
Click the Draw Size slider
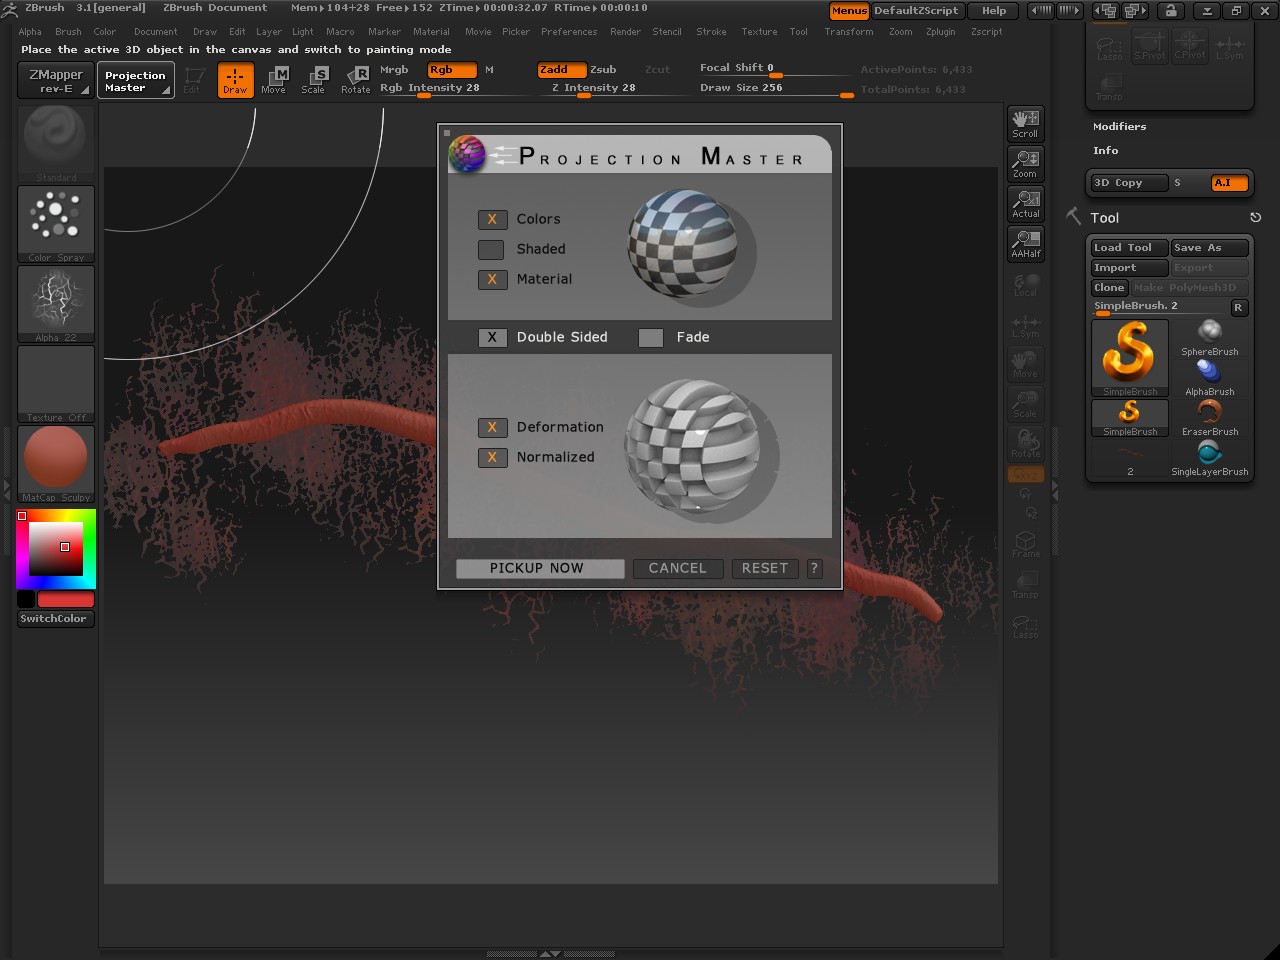pos(776,88)
